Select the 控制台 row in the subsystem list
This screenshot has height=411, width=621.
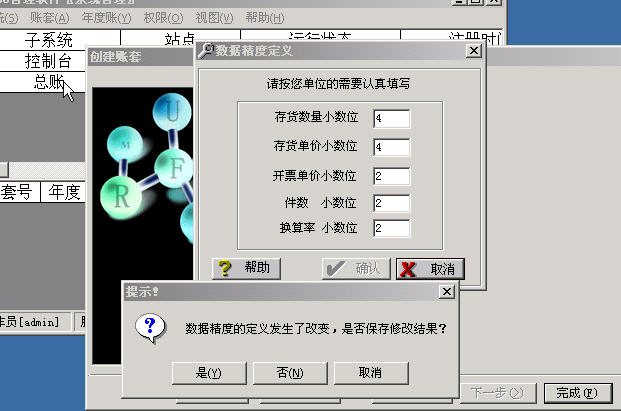[x=43, y=61]
